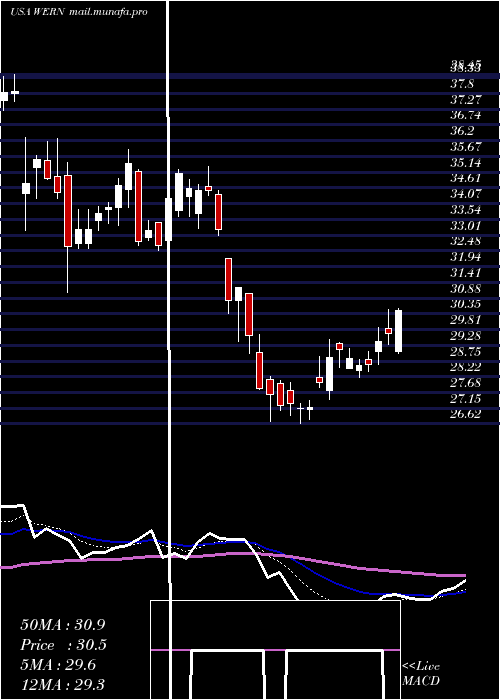Click the 27.15 price axis label

[x=466, y=399]
